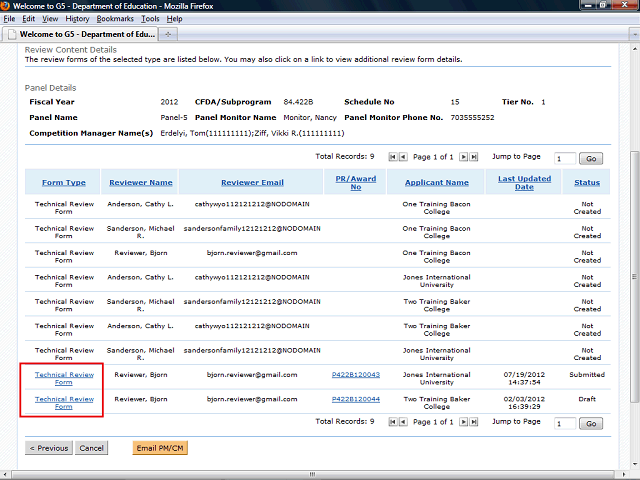Image resolution: width=640 pixels, height=480 pixels.
Task: Click the vertical page scrollbar
Action: (x=634, y=250)
